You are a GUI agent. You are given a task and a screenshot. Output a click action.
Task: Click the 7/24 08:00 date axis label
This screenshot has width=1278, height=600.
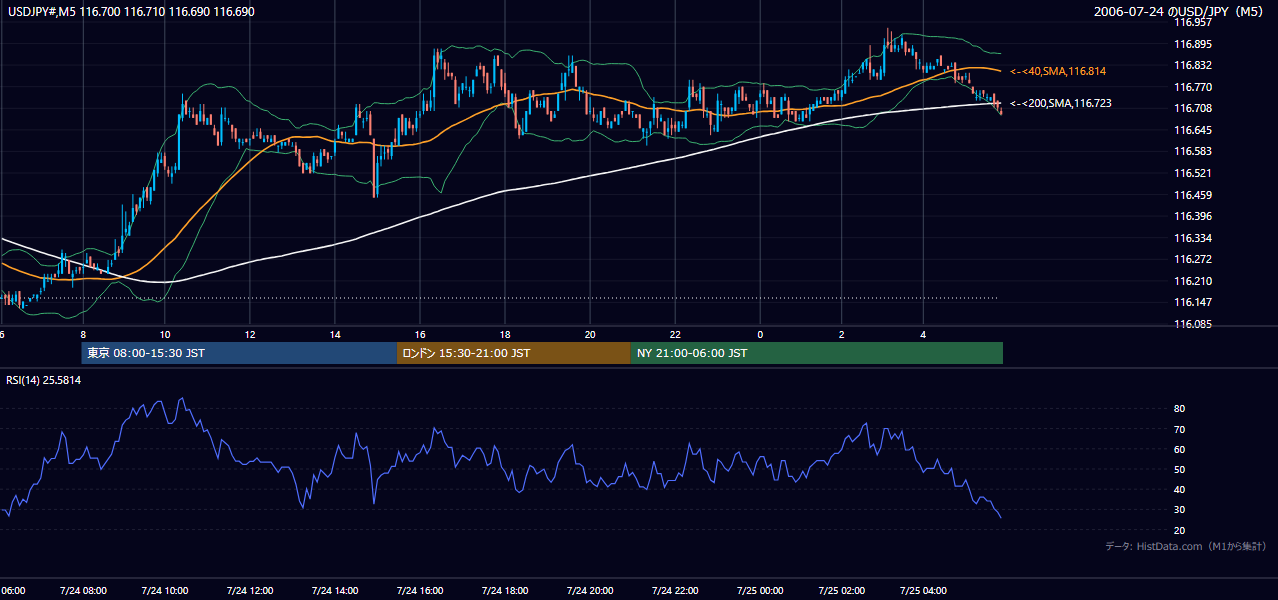click(85, 590)
